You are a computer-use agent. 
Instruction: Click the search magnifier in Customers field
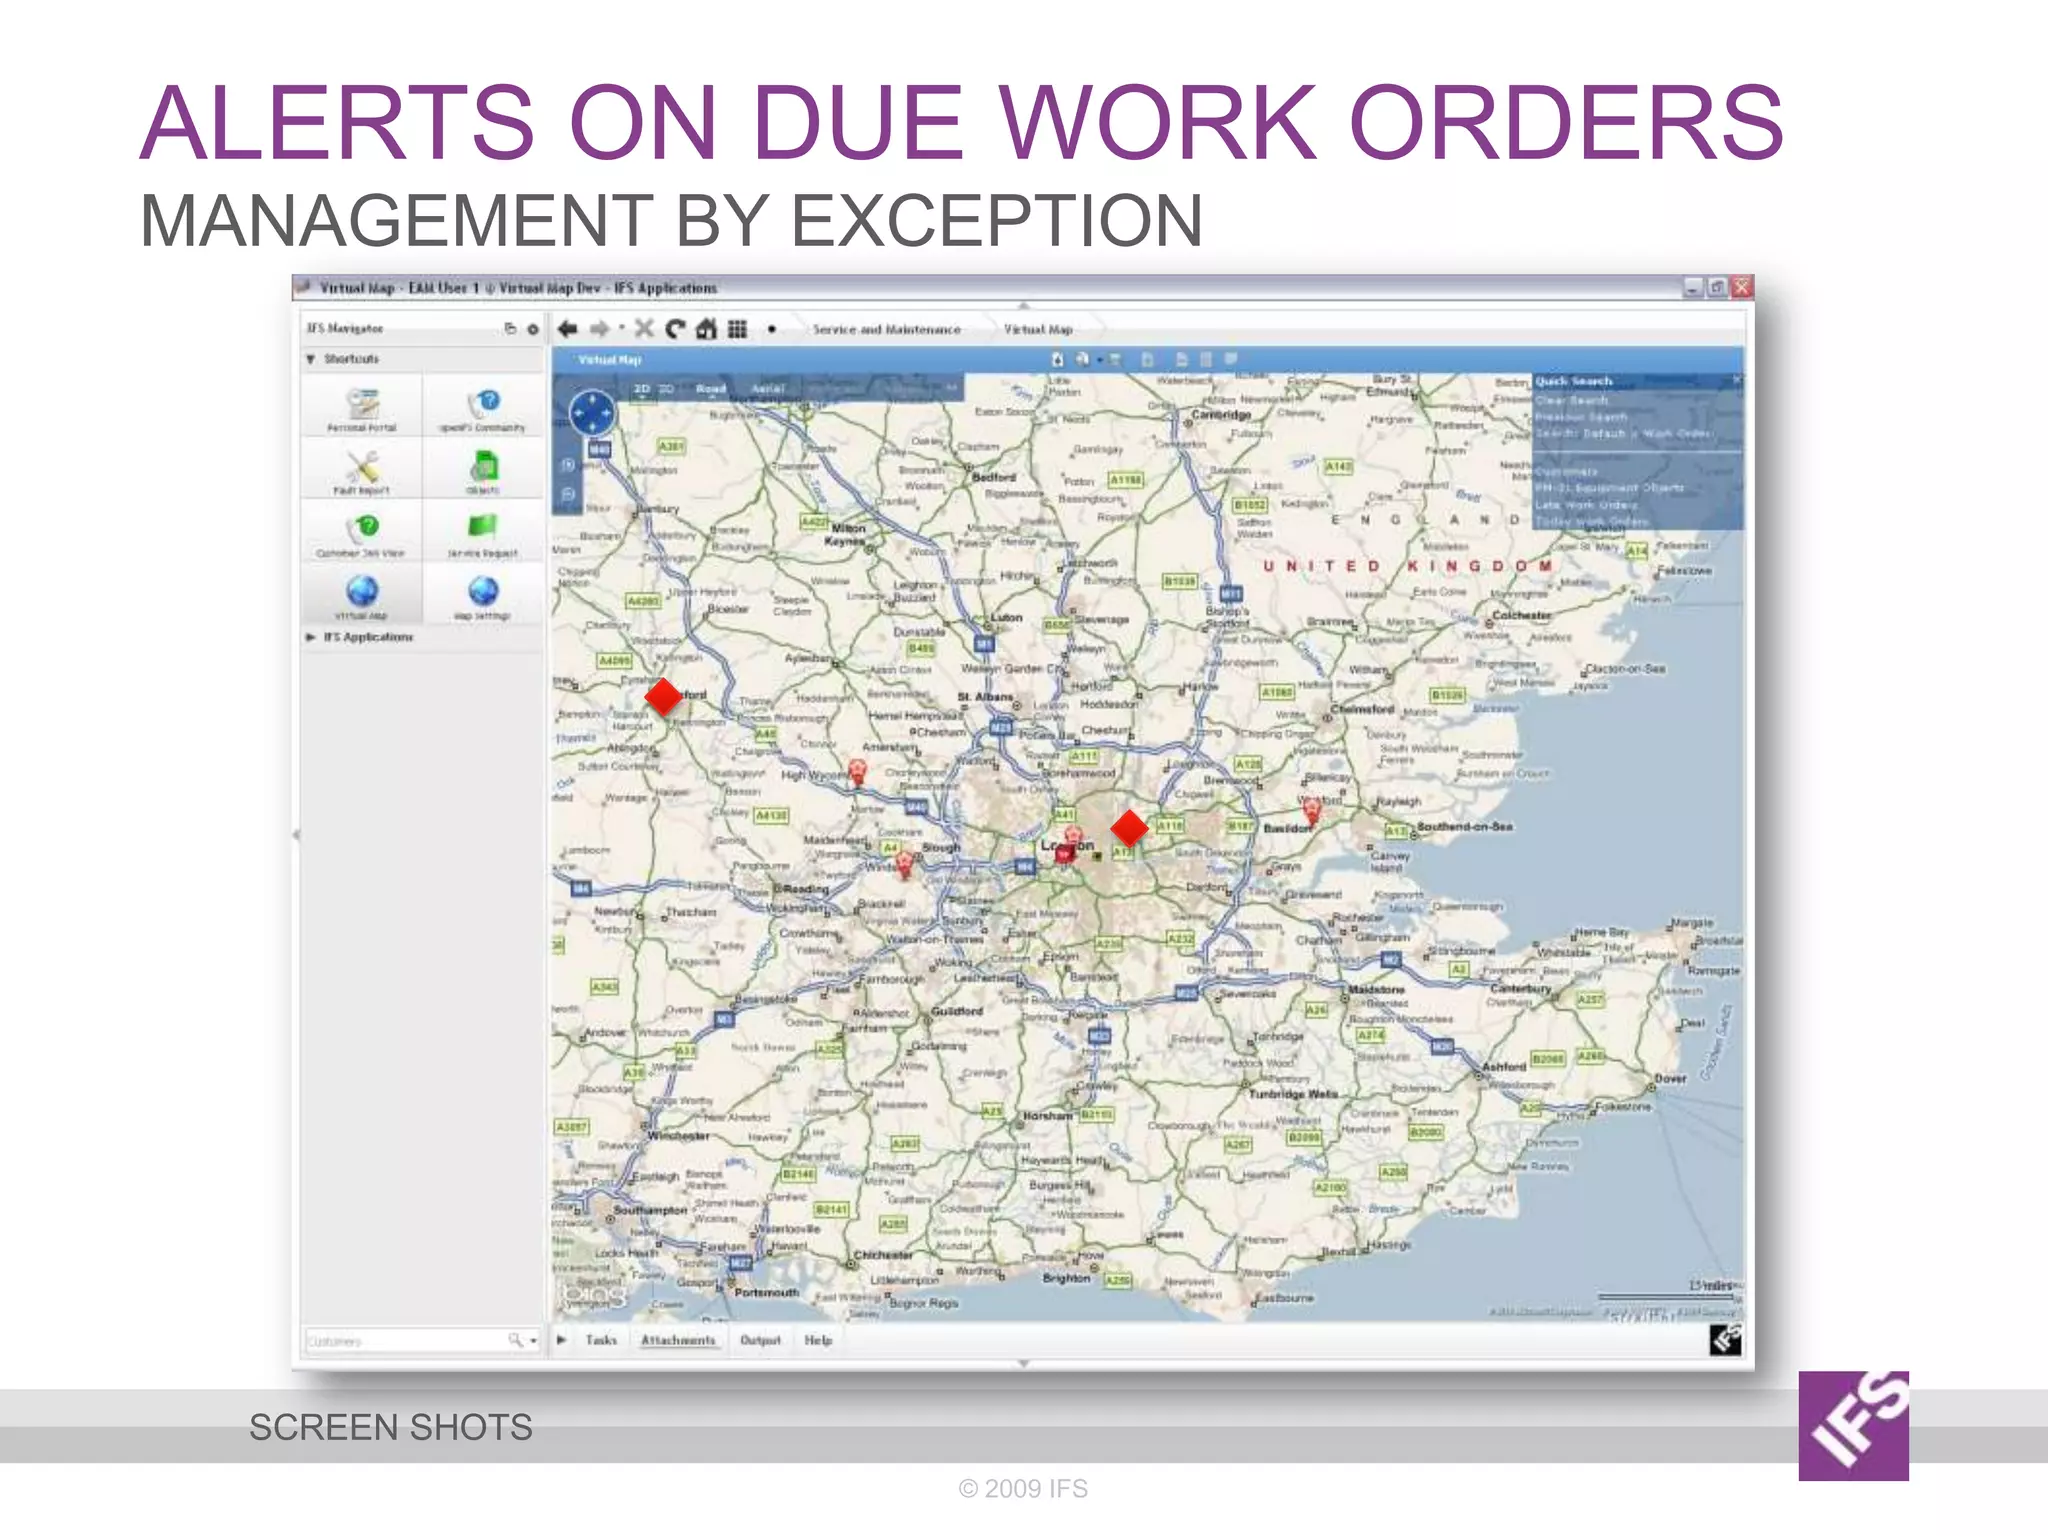pos(515,1339)
